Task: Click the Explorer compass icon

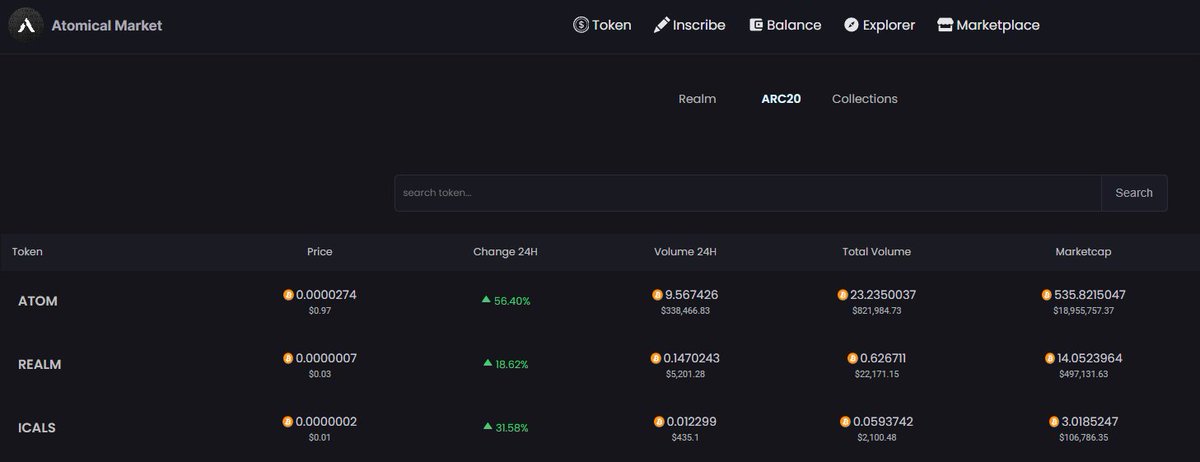Action: (851, 25)
